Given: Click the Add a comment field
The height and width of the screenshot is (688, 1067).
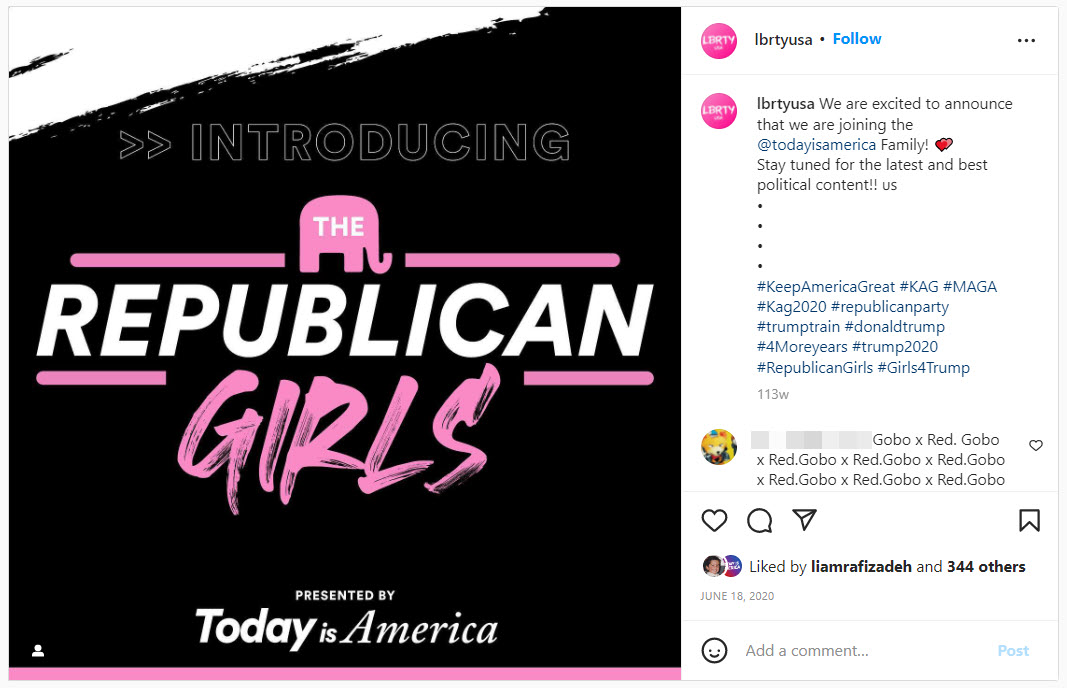Looking at the screenshot, I should [860, 651].
